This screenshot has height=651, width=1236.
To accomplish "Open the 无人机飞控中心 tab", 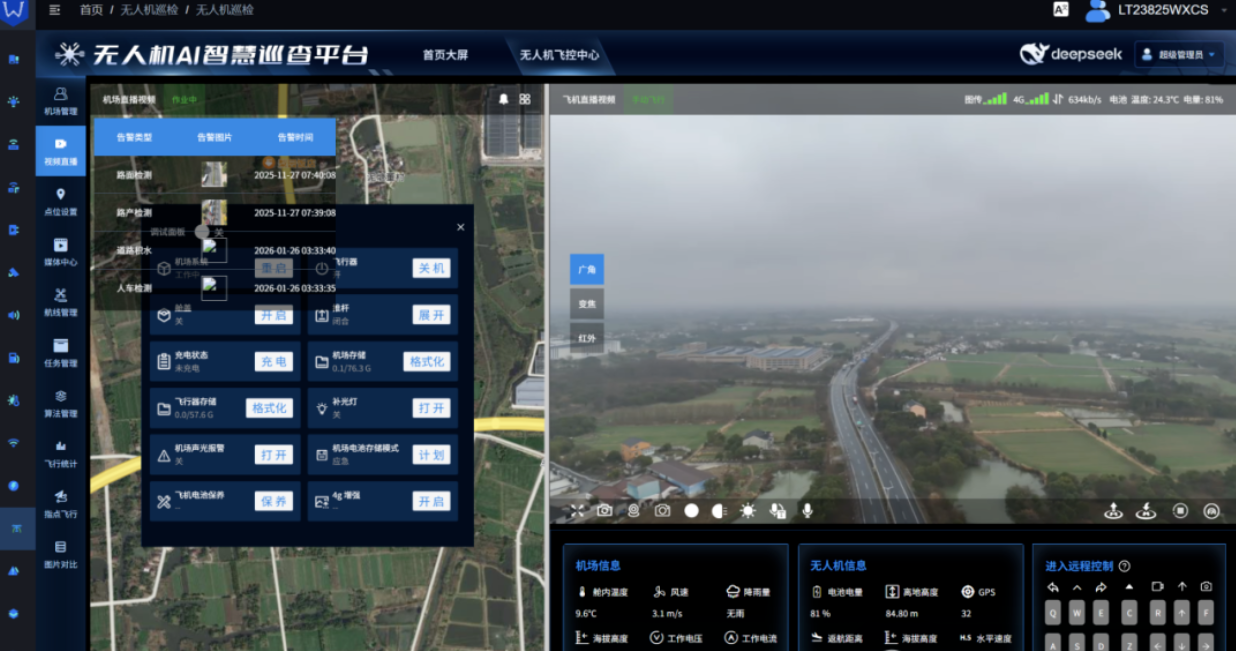I will (559, 55).
